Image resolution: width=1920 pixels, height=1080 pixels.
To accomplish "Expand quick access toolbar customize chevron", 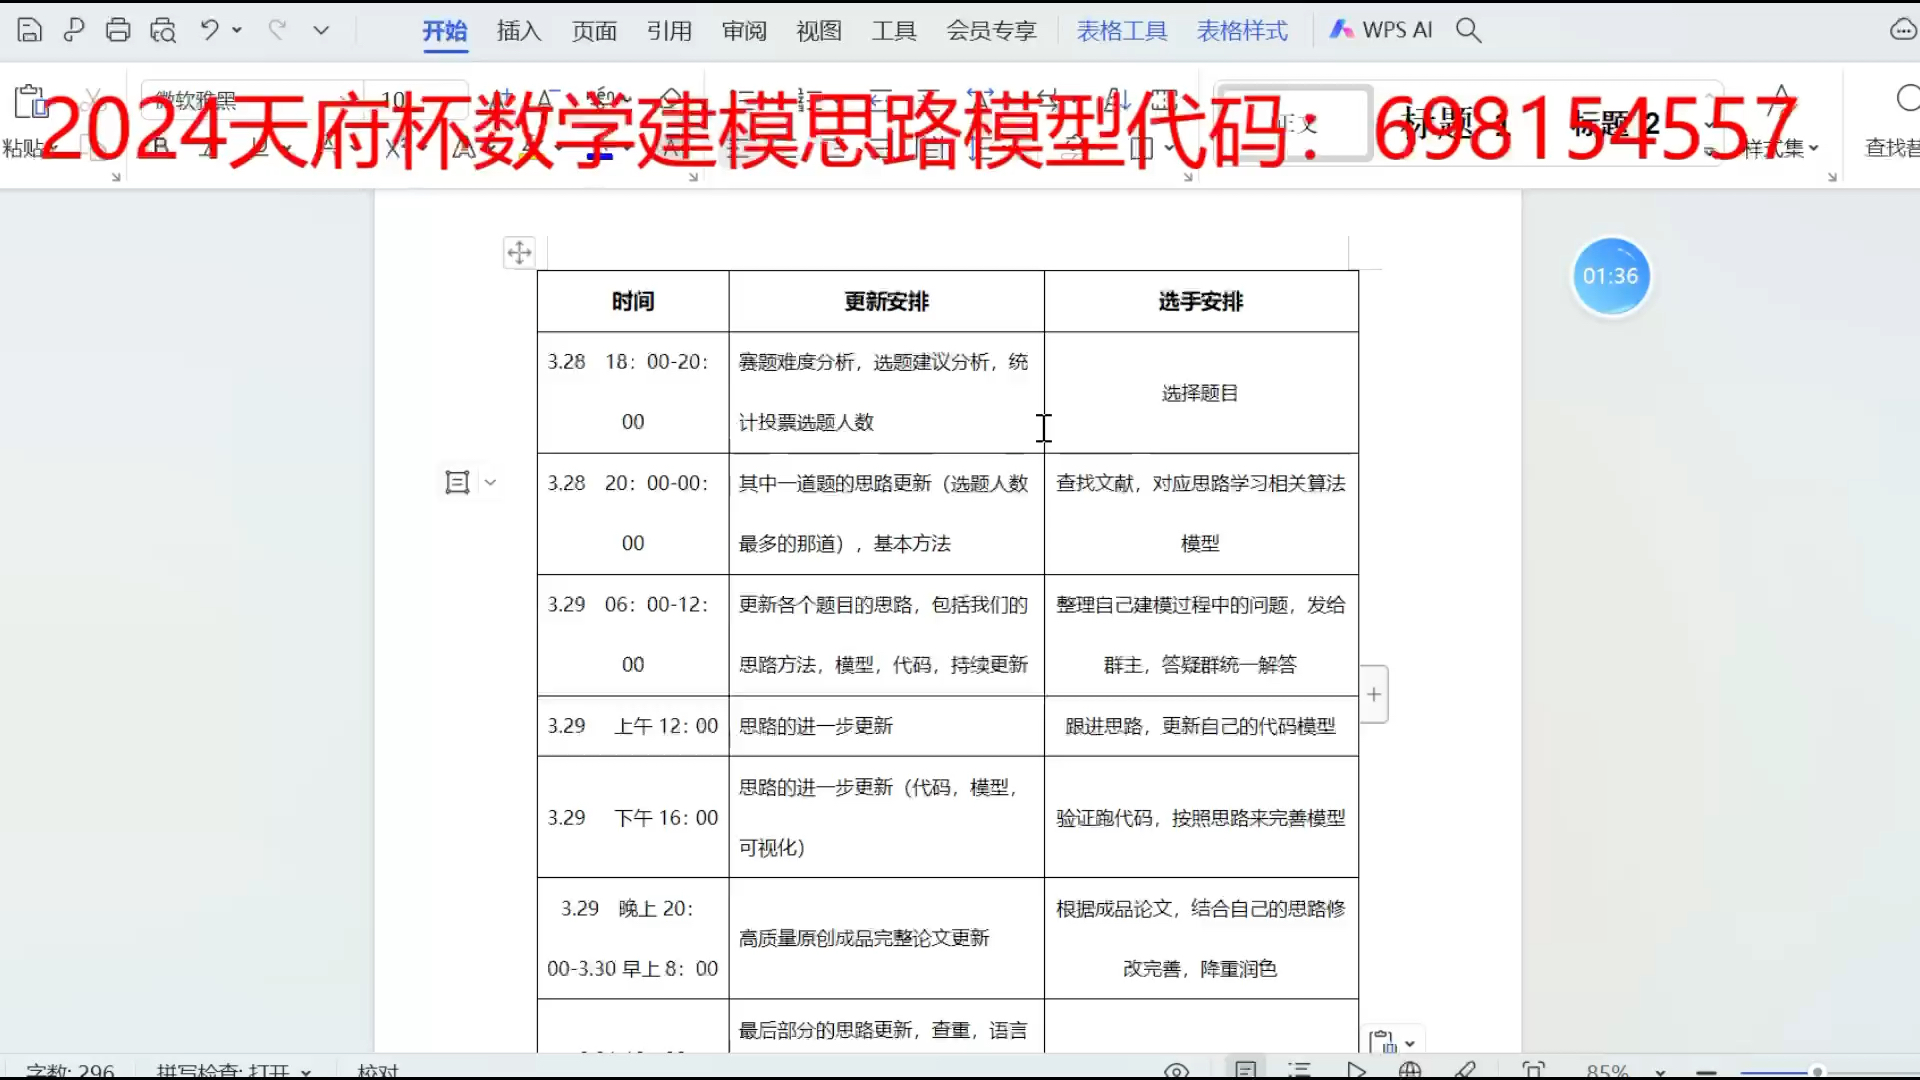I will tap(321, 30).
